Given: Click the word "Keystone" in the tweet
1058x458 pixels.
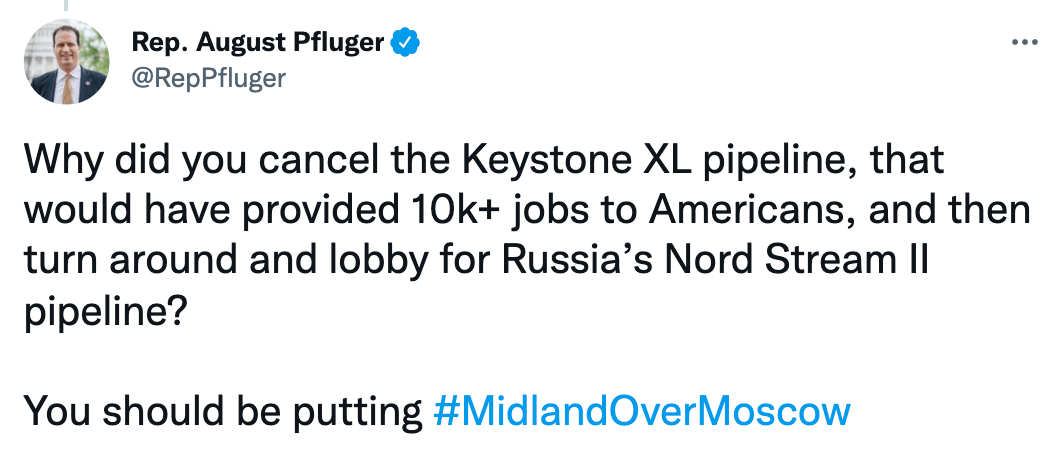Looking at the screenshot, I should pos(516,161).
